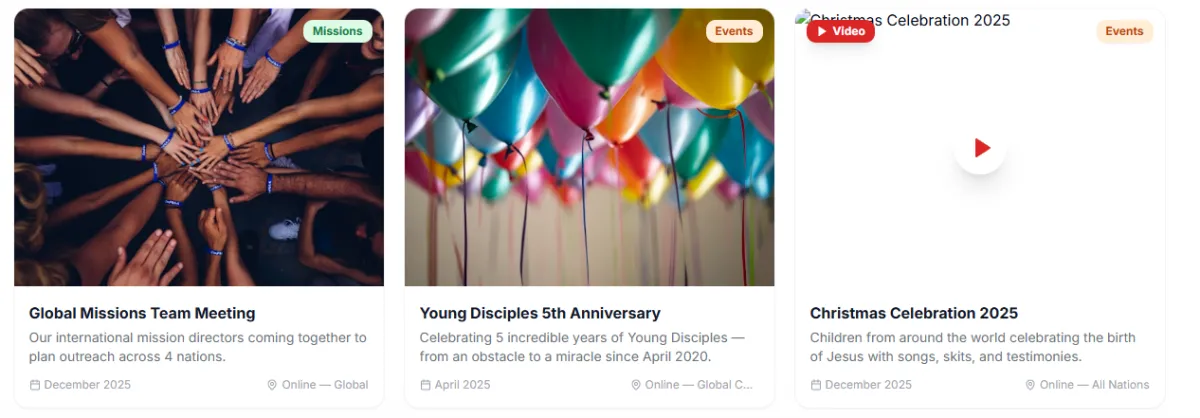This screenshot has height=418, width=1200.
Task: Click the red Video badge icon
Action: tap(823, 32)
